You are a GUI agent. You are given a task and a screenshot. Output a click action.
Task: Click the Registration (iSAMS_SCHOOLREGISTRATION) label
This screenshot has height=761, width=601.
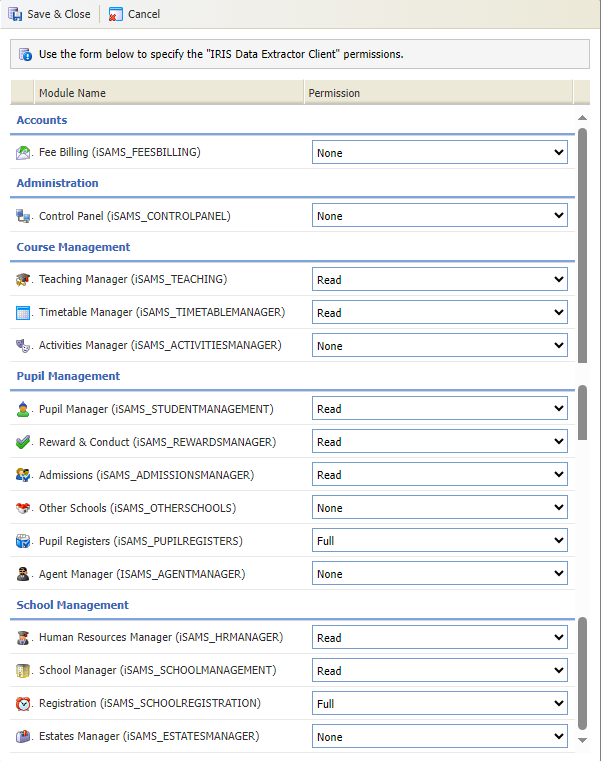click(150, 703)
